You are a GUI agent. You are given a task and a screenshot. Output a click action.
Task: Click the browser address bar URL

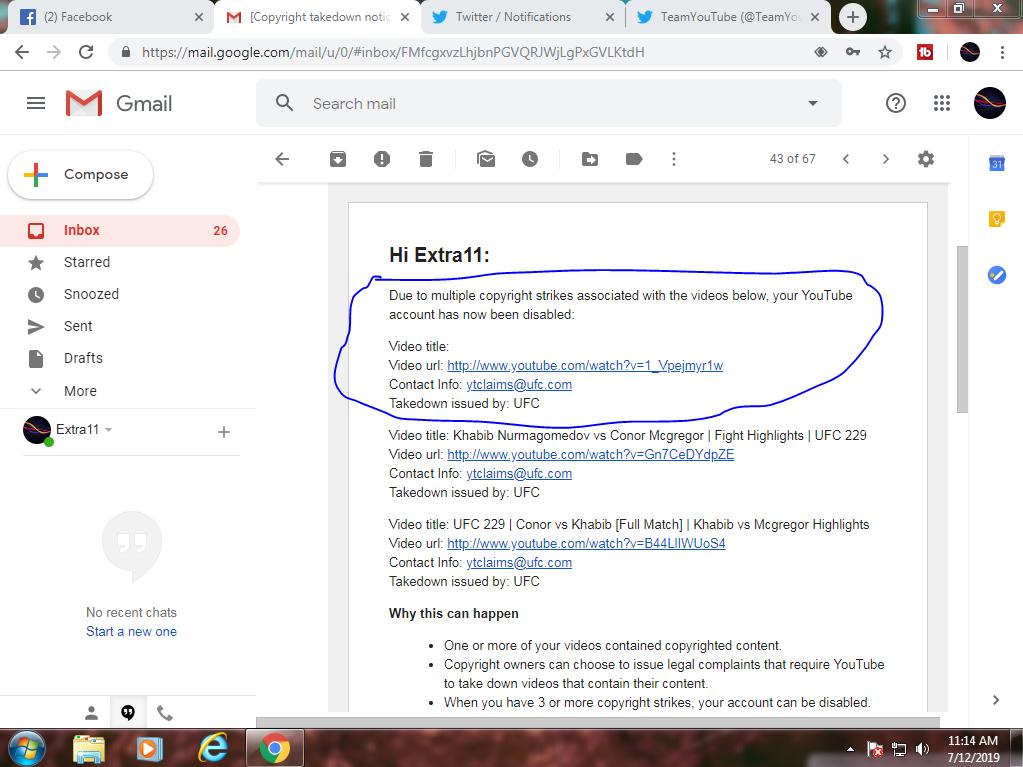pyautogui.click(x=393, y=52)
